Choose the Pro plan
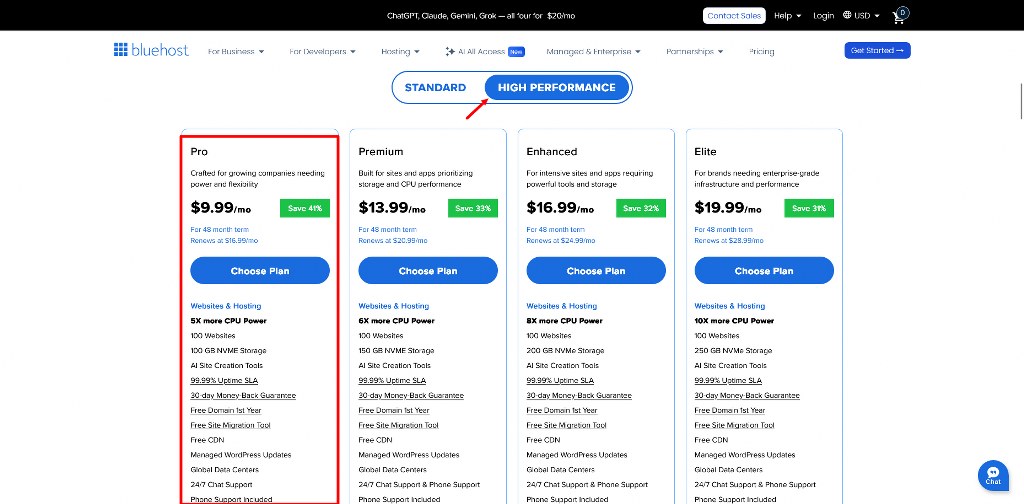This screenshot has height=504, width=1024. coord(260,270)
